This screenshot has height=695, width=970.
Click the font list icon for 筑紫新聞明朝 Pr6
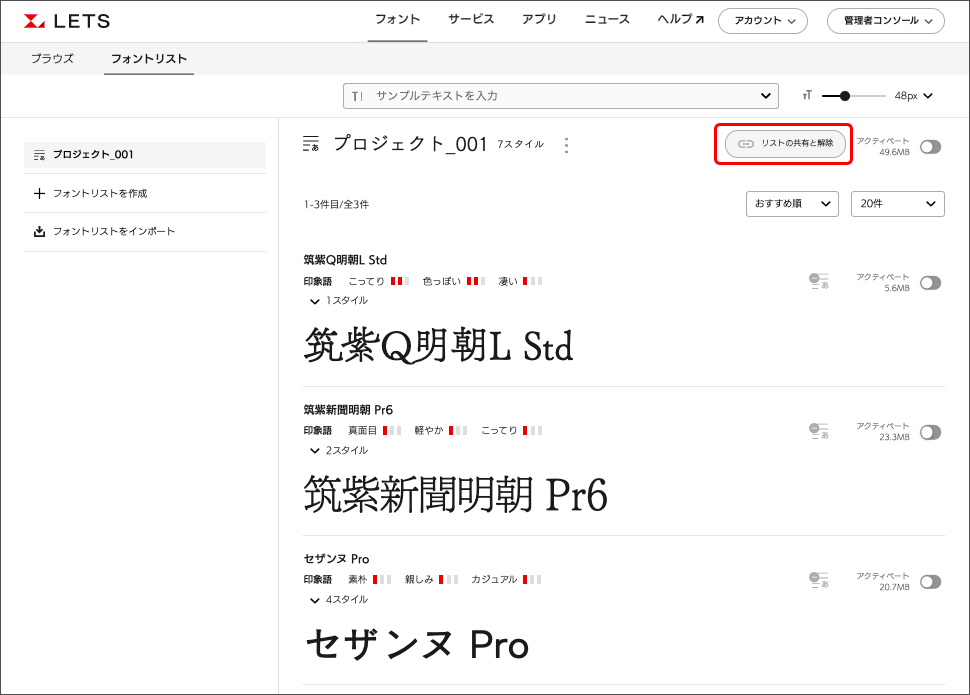pos(818,431)
